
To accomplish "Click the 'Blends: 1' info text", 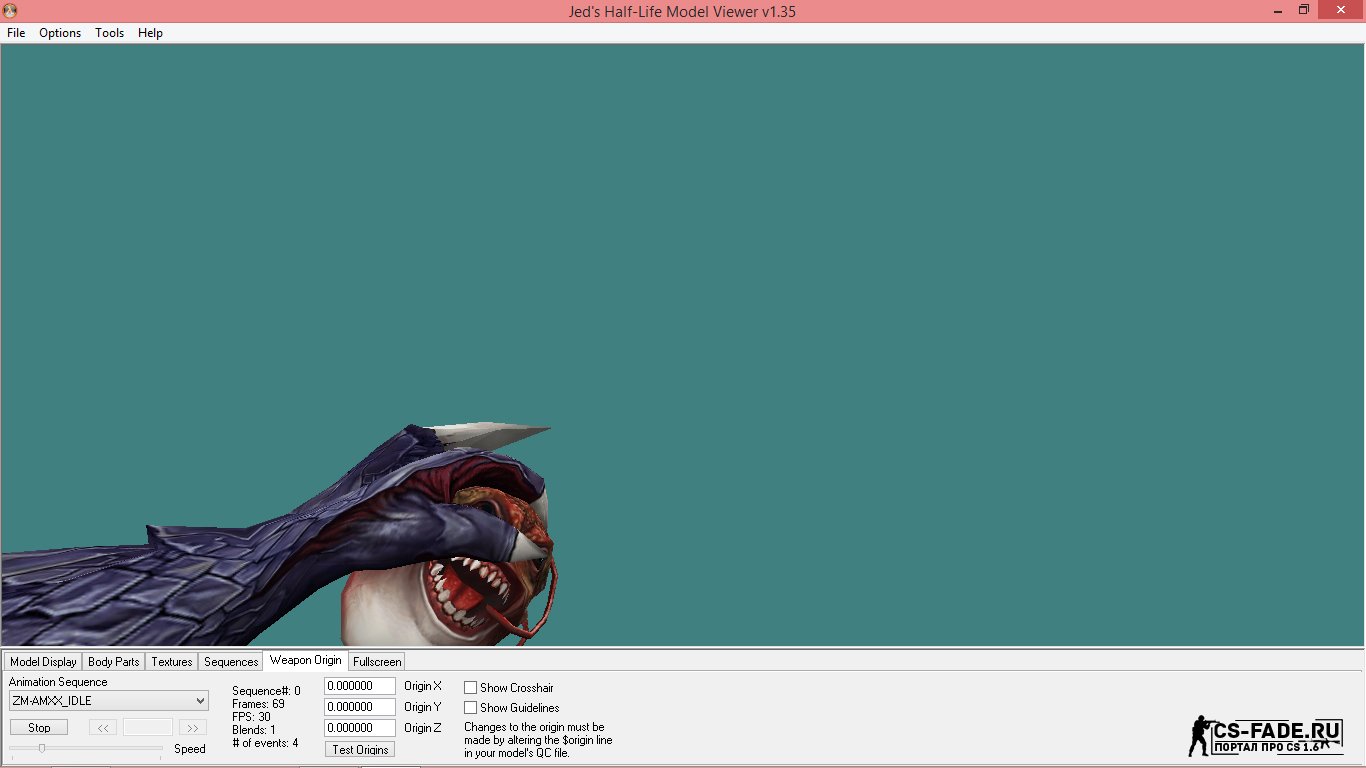I will pos(254,730).
